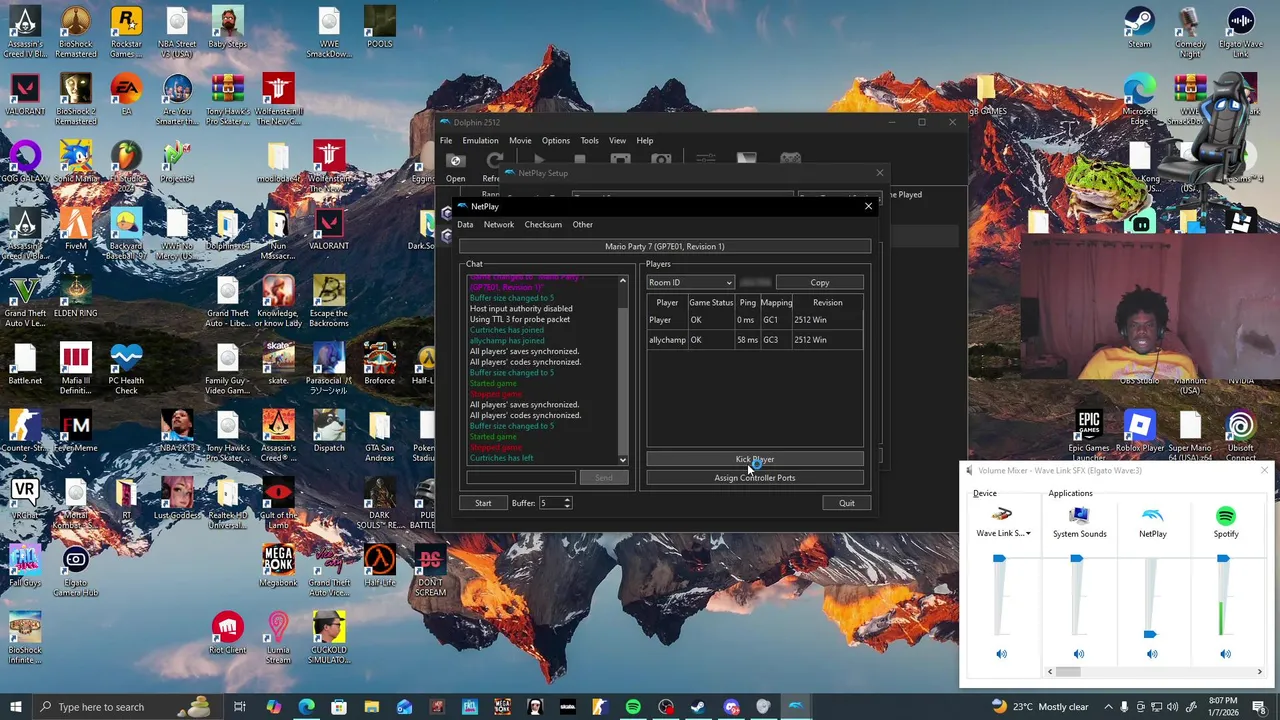Click the Open icon in Dolphin's toolbar

(456, 168)
